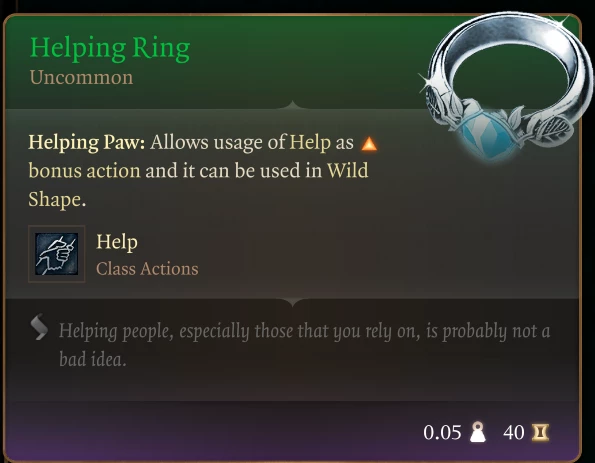Select the Helping Paw passive name

[x=87, y=143]
